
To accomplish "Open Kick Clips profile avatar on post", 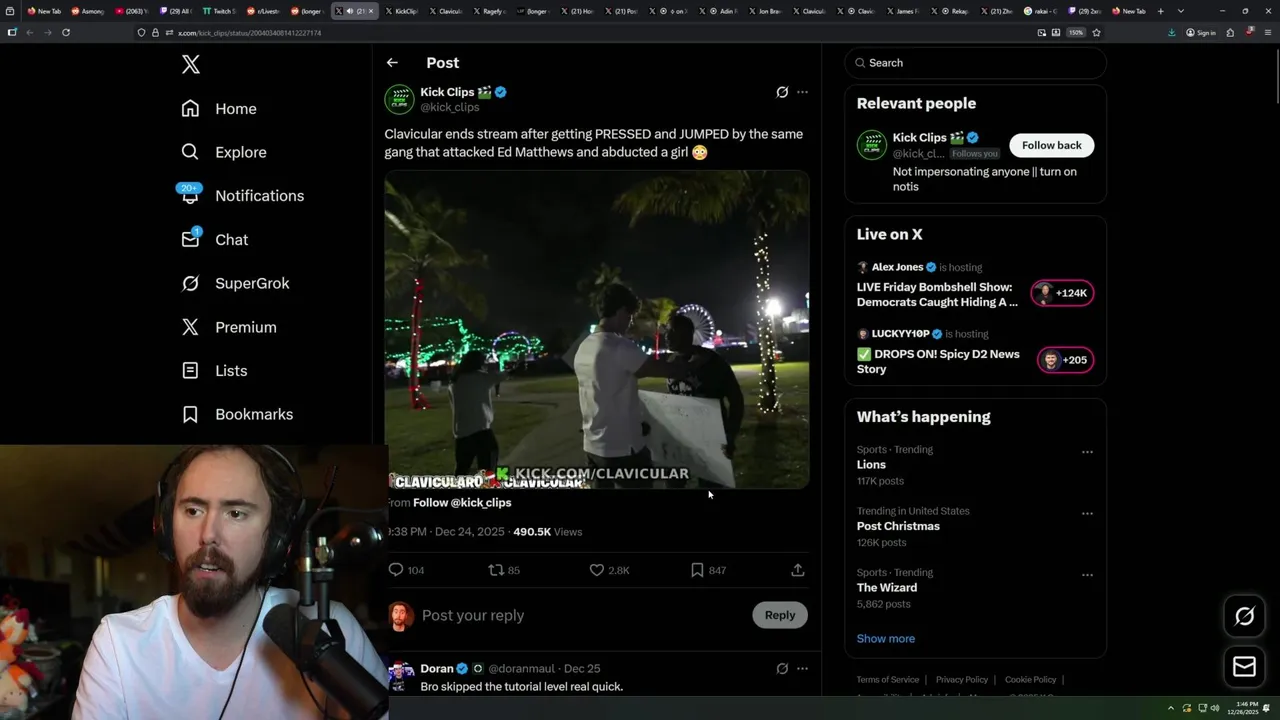I will tap(399, 99).
